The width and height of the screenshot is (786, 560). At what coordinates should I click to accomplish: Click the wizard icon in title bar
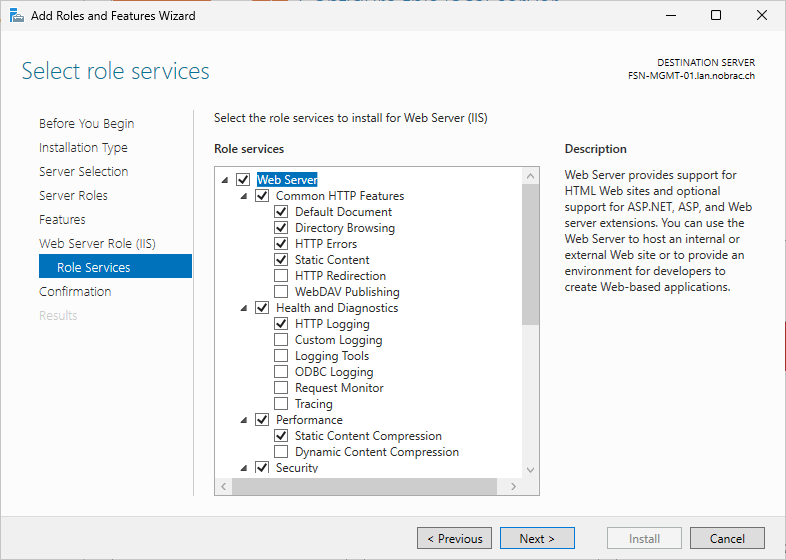(17, 16)
